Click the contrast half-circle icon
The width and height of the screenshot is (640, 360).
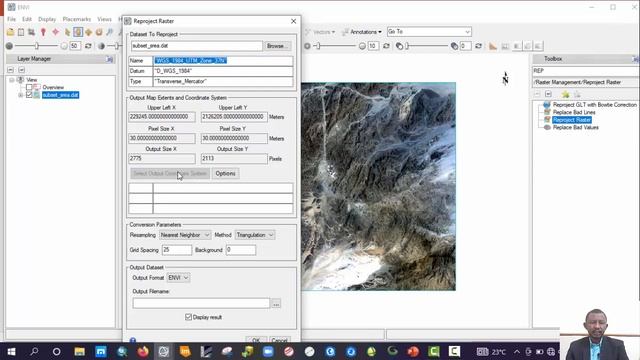[x=101, y=46]
